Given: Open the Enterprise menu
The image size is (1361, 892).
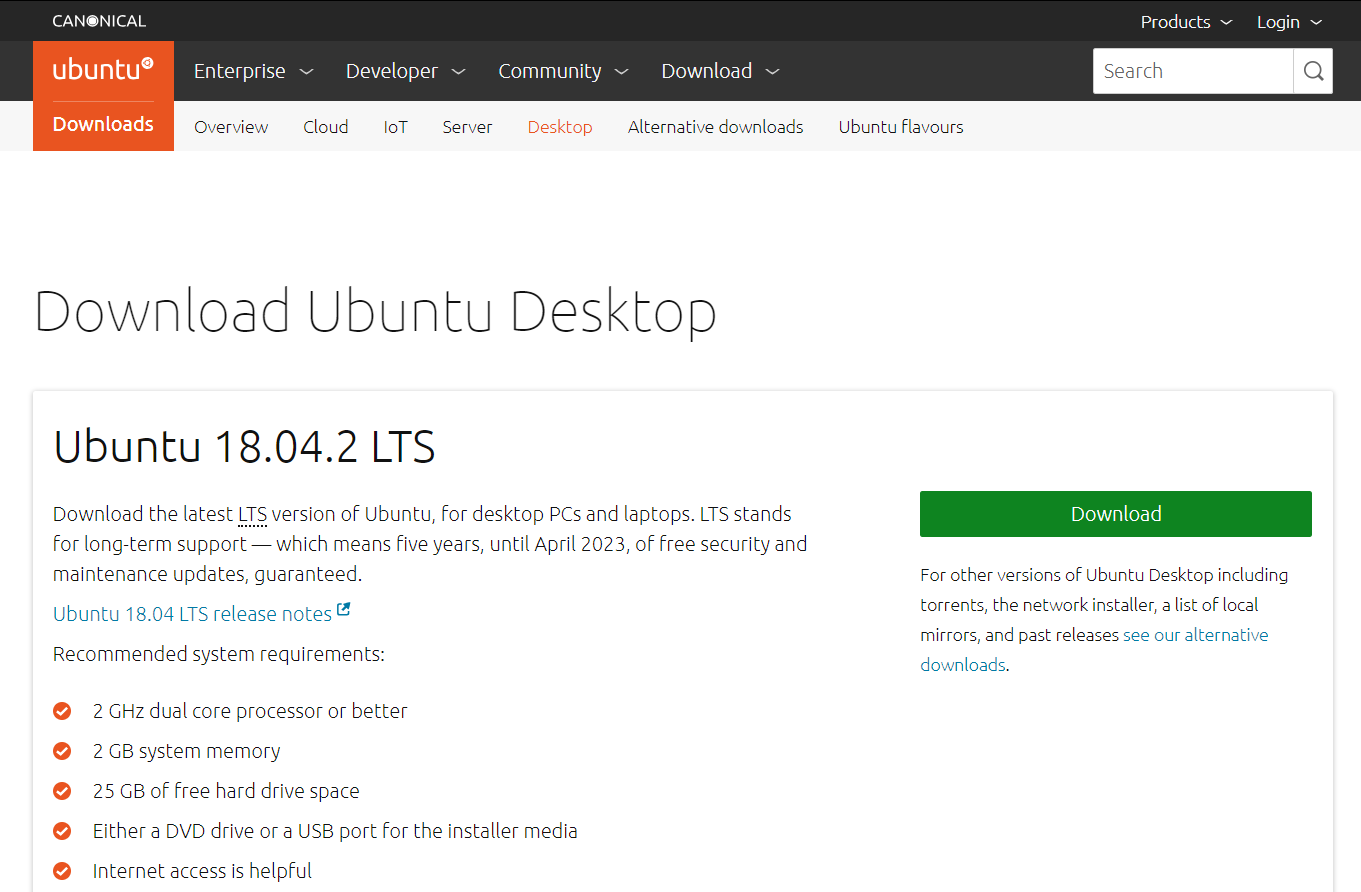Looking at the screenshot, I should point(253,71).
